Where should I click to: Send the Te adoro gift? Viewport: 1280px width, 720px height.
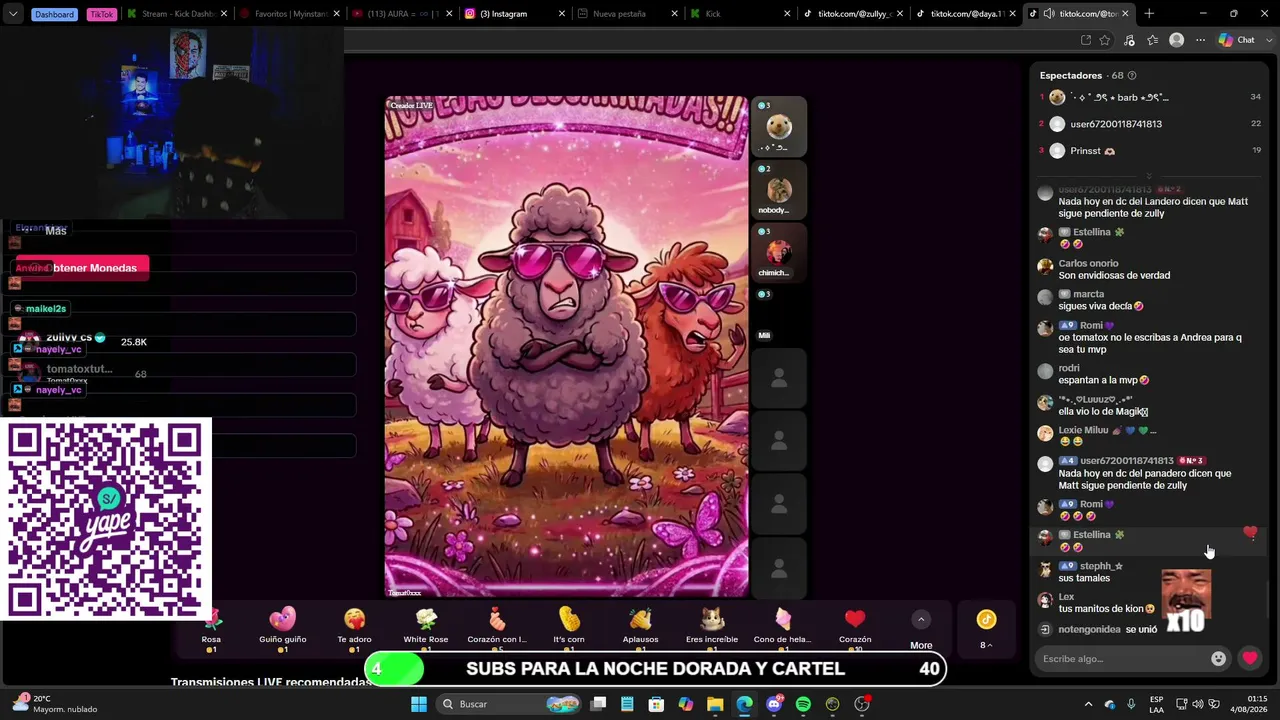point(354,629)
